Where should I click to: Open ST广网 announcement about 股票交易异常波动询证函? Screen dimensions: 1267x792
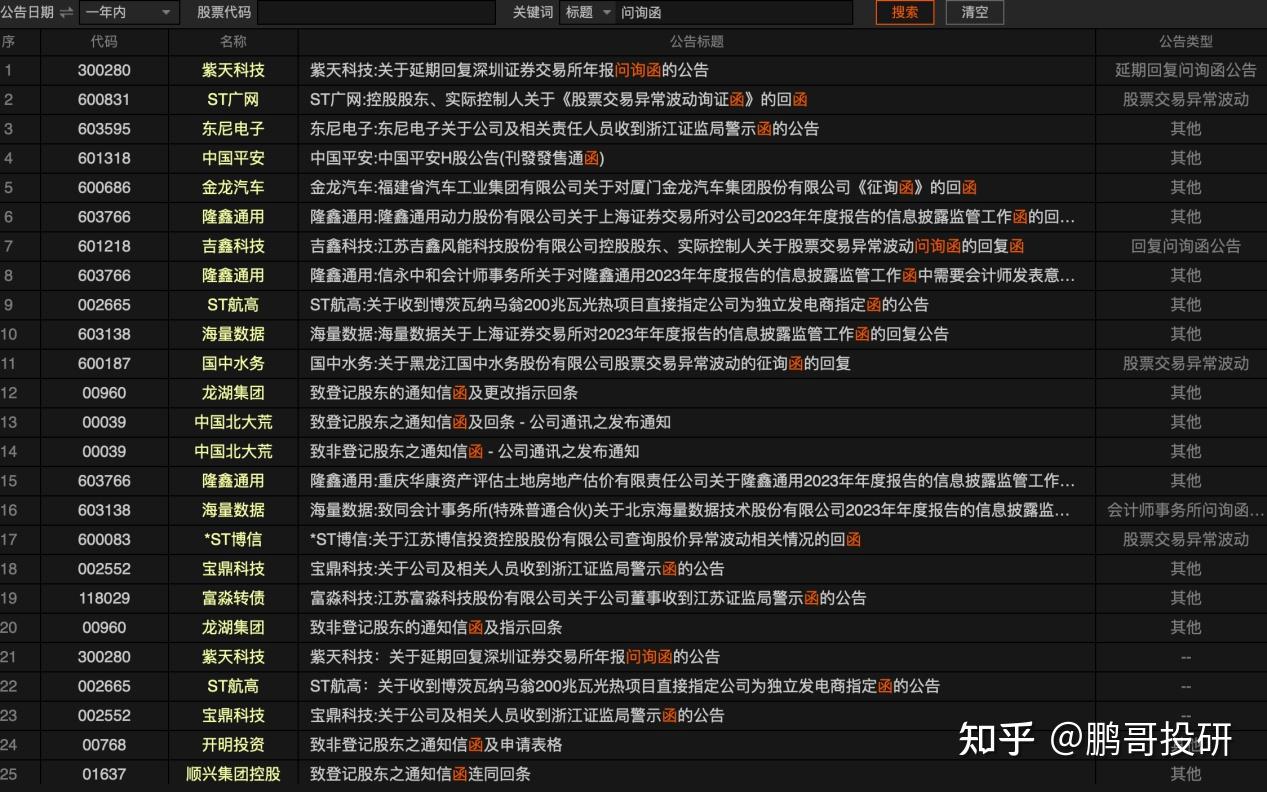559,100
